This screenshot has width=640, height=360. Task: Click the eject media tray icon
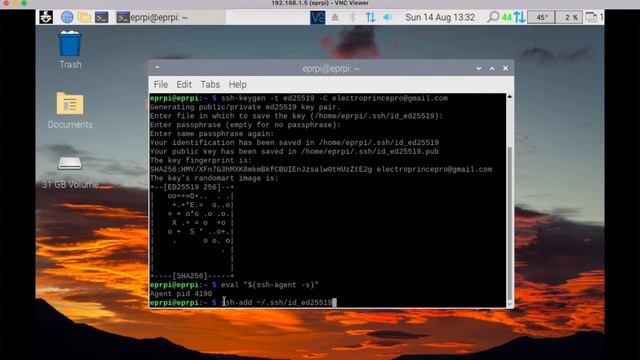coord(335,17)
